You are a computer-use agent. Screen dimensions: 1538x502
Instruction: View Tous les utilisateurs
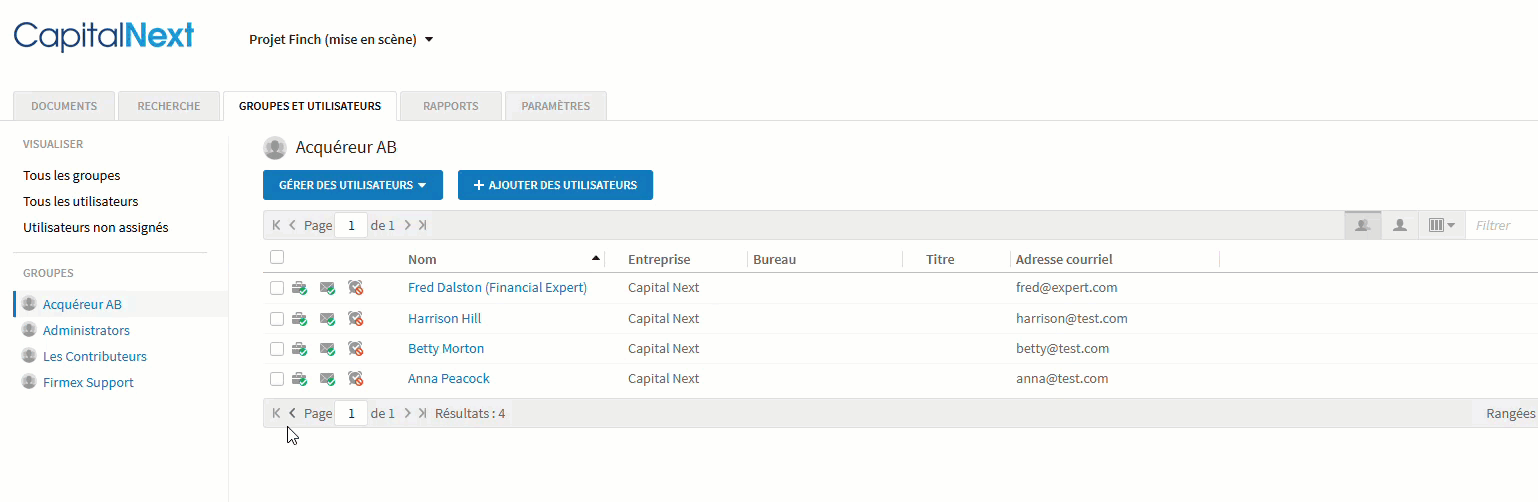(81, 201)
